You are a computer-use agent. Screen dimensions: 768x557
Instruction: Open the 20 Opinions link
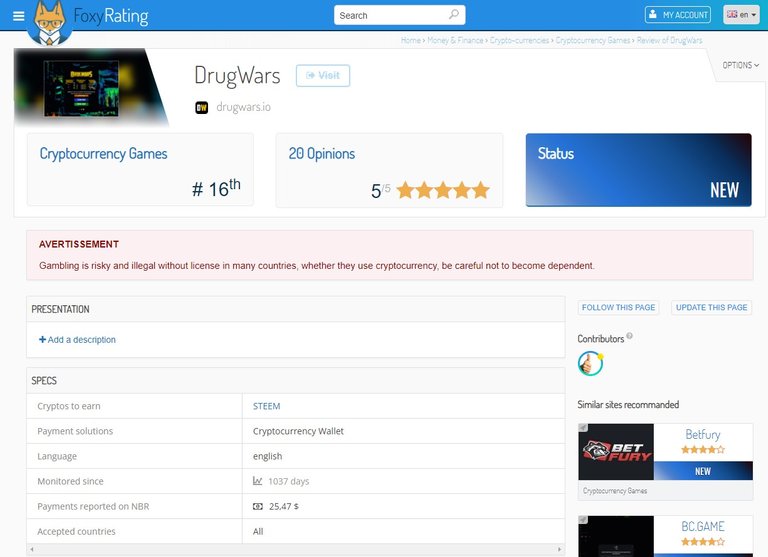tap(322, 154)
